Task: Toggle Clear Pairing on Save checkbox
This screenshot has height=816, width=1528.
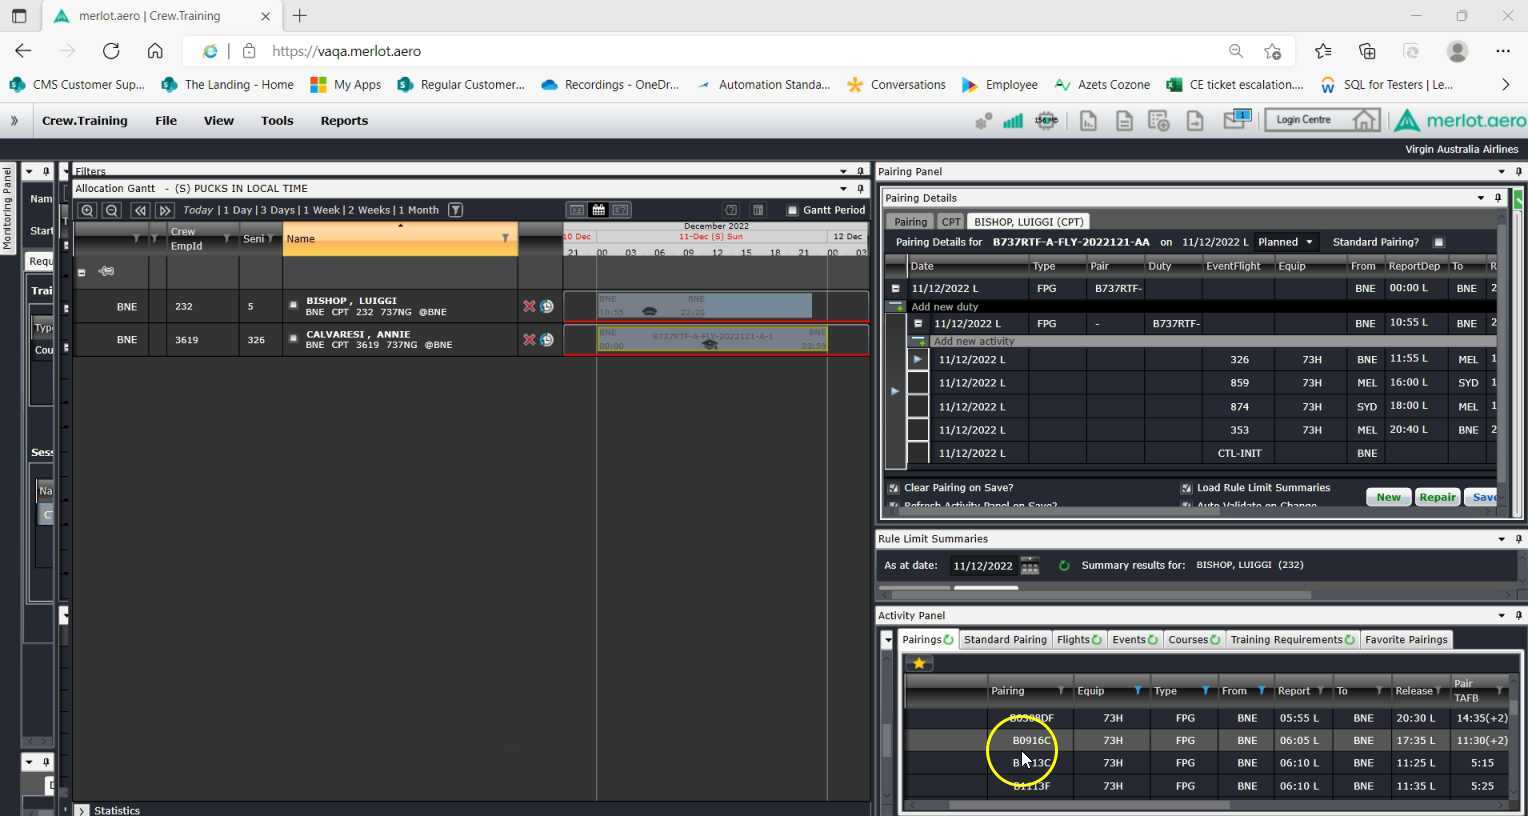Action: click(x=894, y=488)
